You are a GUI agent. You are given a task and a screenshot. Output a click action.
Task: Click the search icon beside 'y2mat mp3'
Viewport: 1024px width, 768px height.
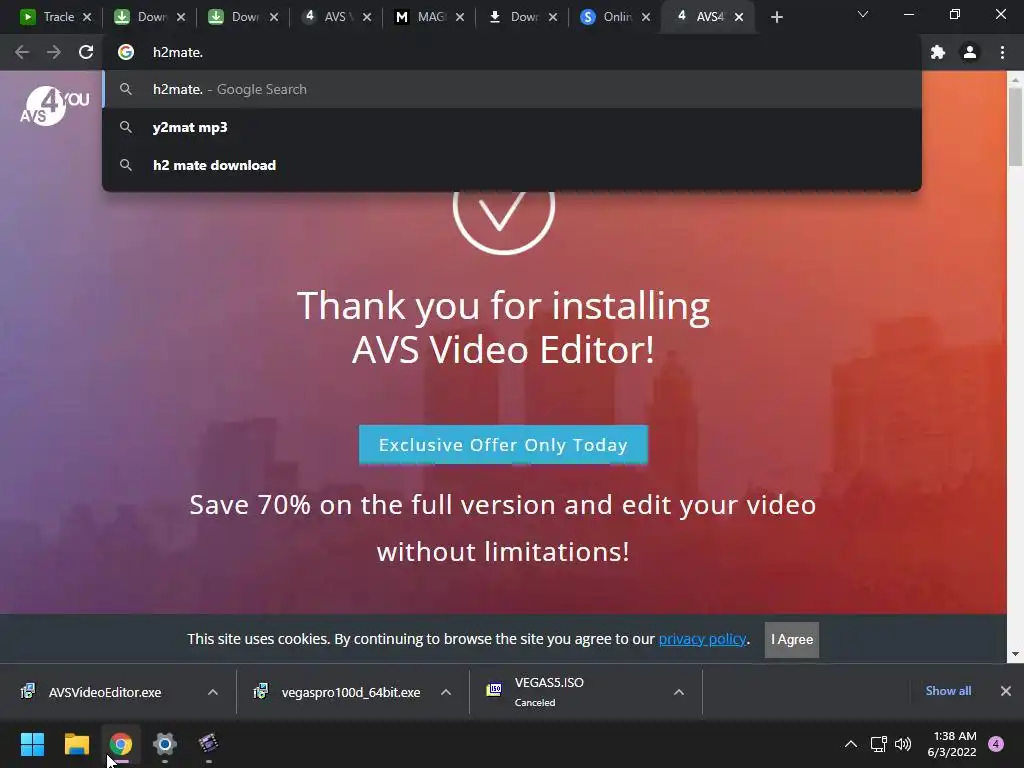click(x=126, y=127)
